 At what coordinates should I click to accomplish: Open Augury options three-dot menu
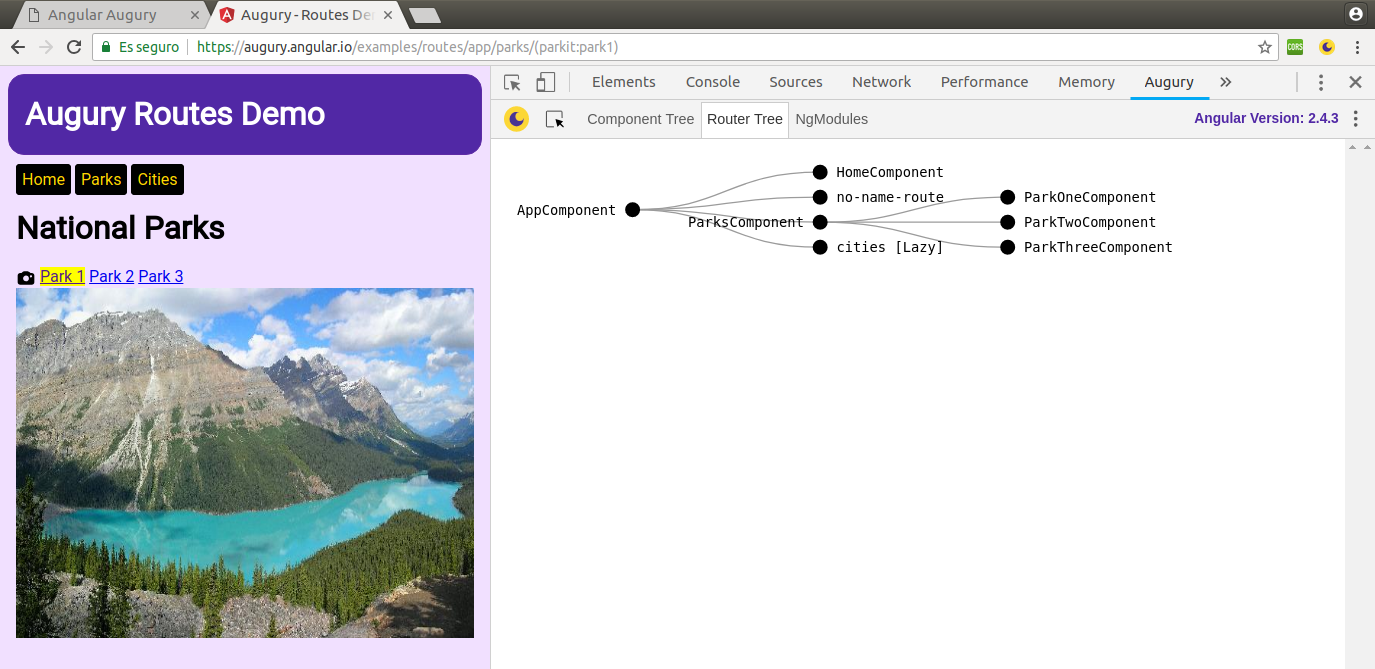1355,119
